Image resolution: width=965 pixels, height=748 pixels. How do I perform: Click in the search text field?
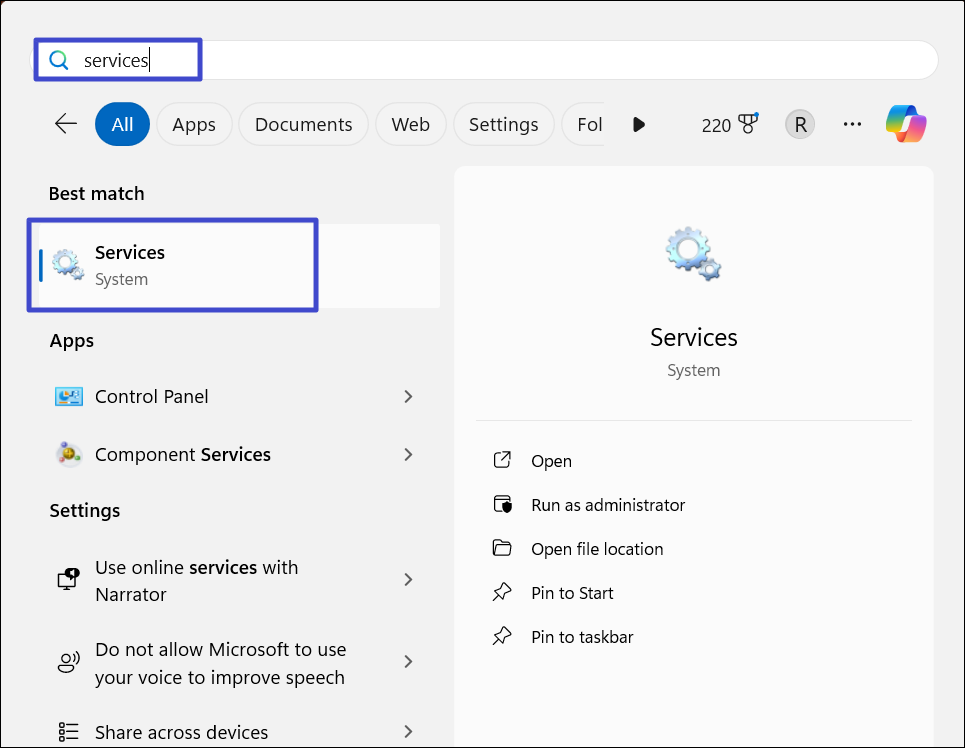500,61
